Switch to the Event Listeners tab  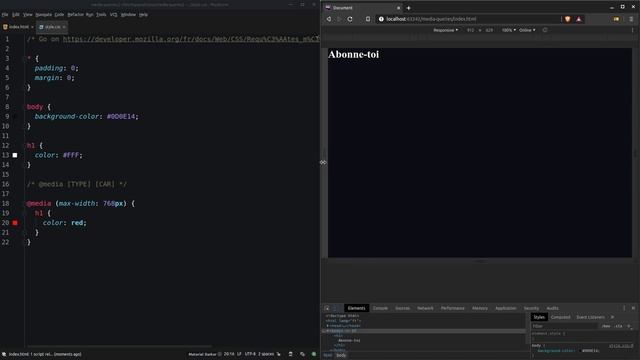(x=590, y=317)
